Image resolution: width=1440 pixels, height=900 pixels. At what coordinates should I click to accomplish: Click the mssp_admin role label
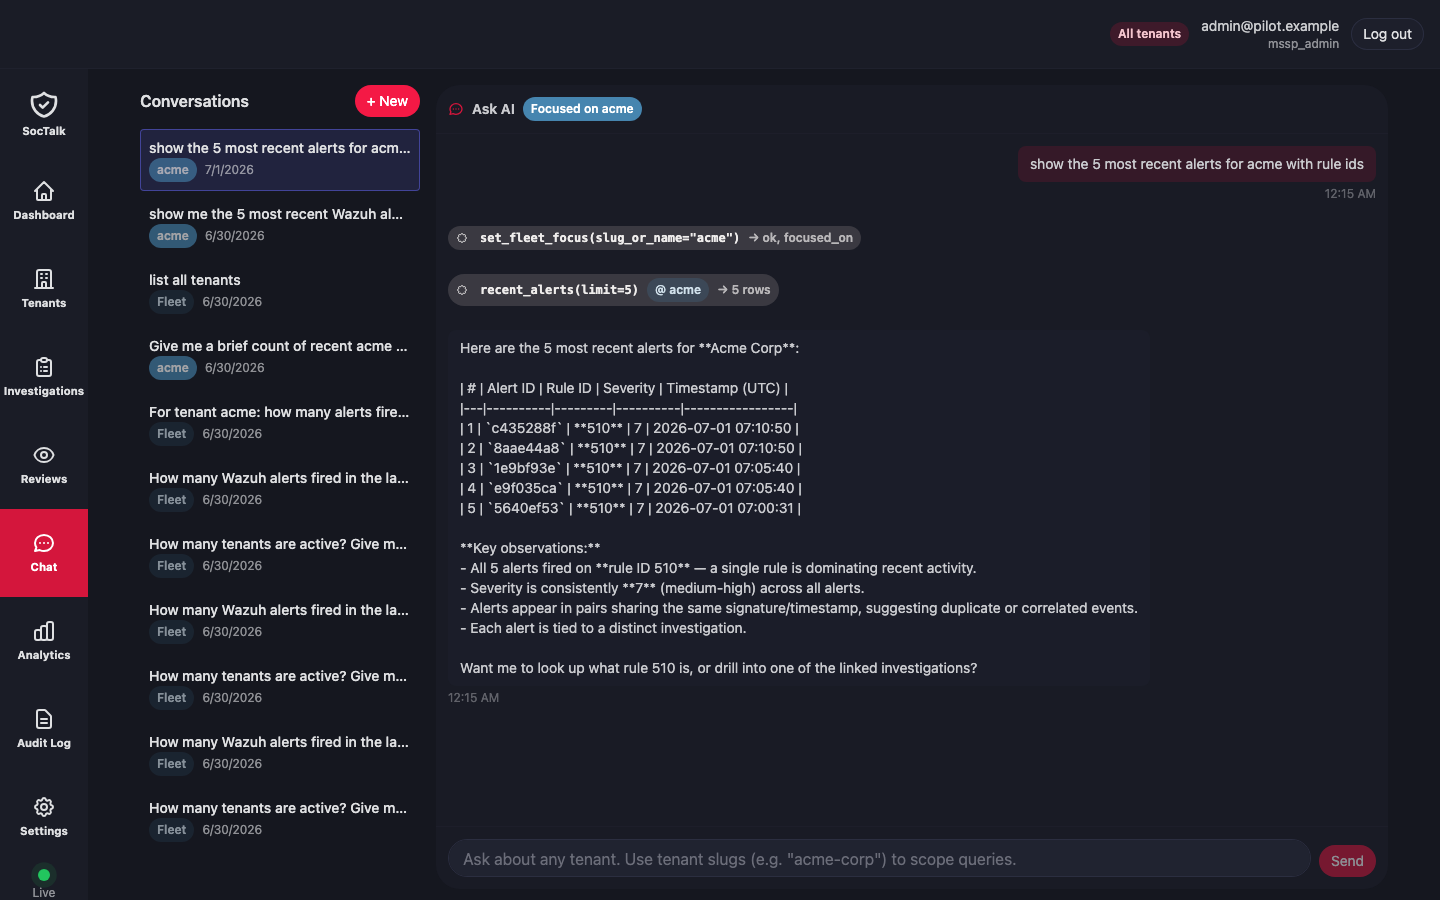[1303, 44]
